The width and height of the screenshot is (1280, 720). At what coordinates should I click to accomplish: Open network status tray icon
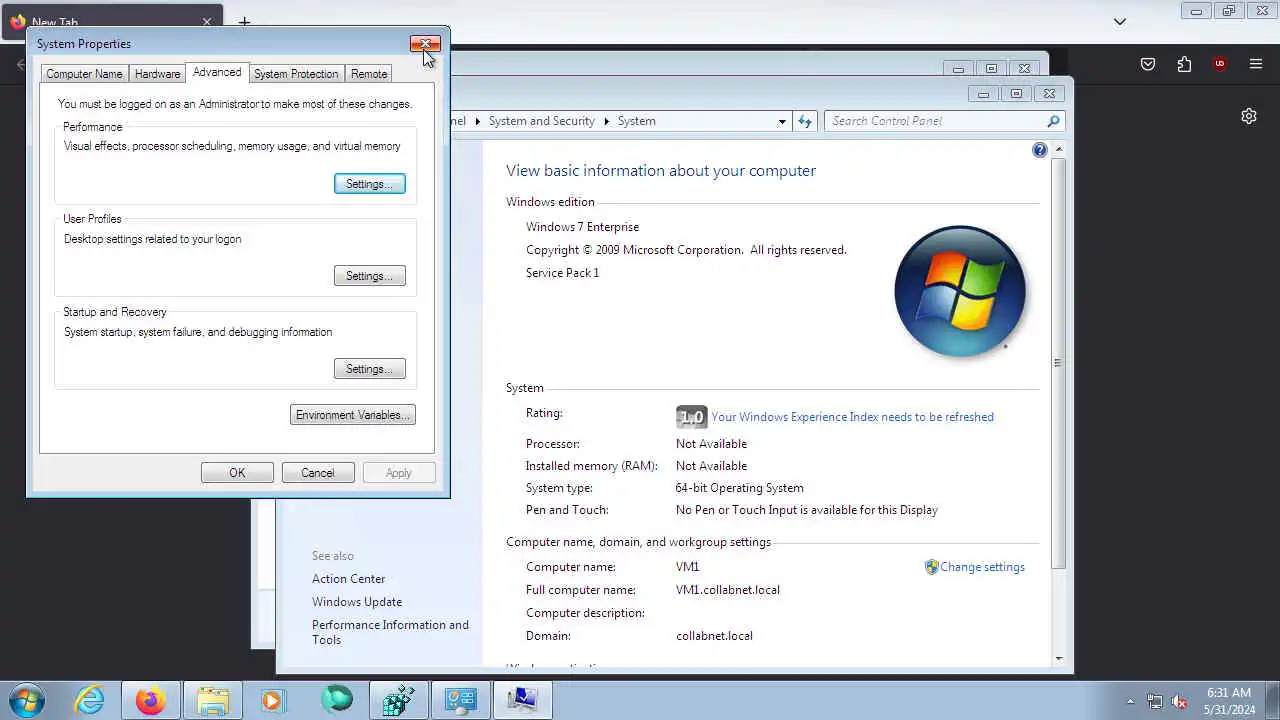tap(1155, 701)
